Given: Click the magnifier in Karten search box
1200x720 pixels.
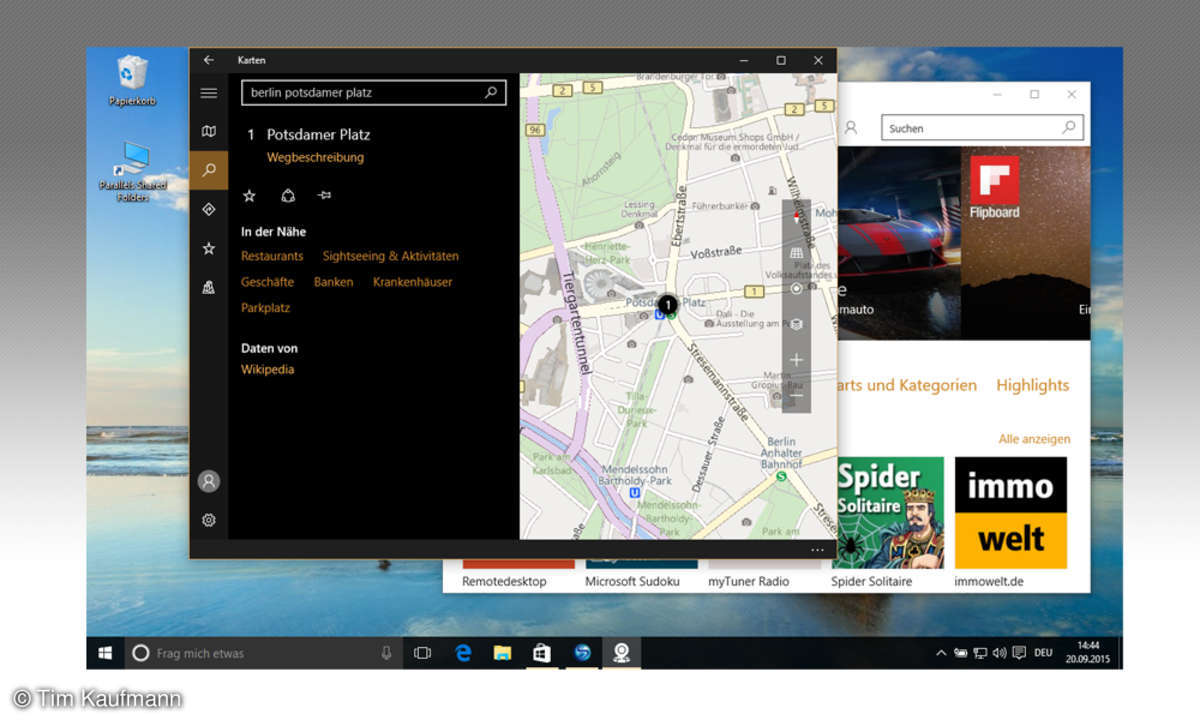Looking at the screenshot, I should tap(491, 92).
